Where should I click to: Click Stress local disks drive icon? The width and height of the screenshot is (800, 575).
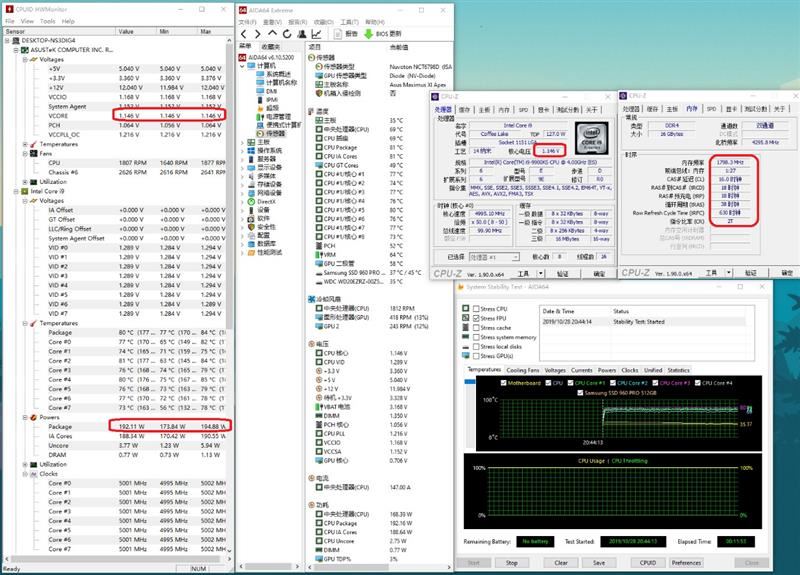tap(465, 346)
